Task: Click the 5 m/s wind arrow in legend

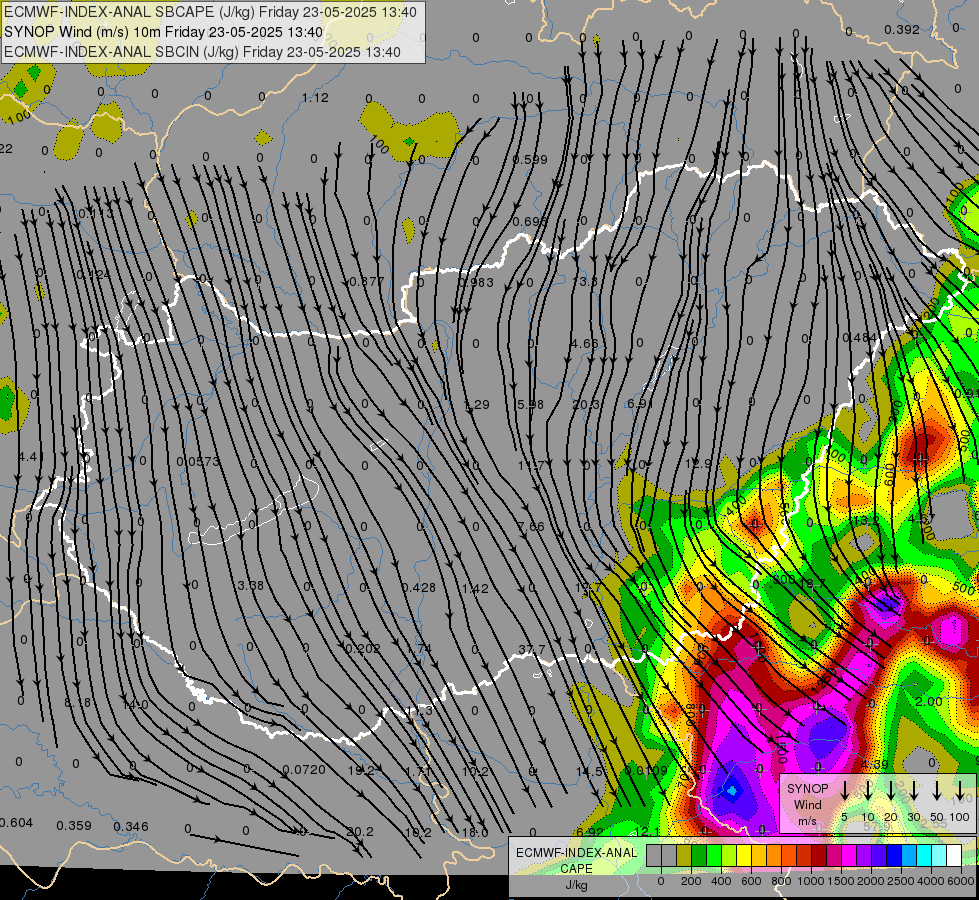Action: (844, 790)
